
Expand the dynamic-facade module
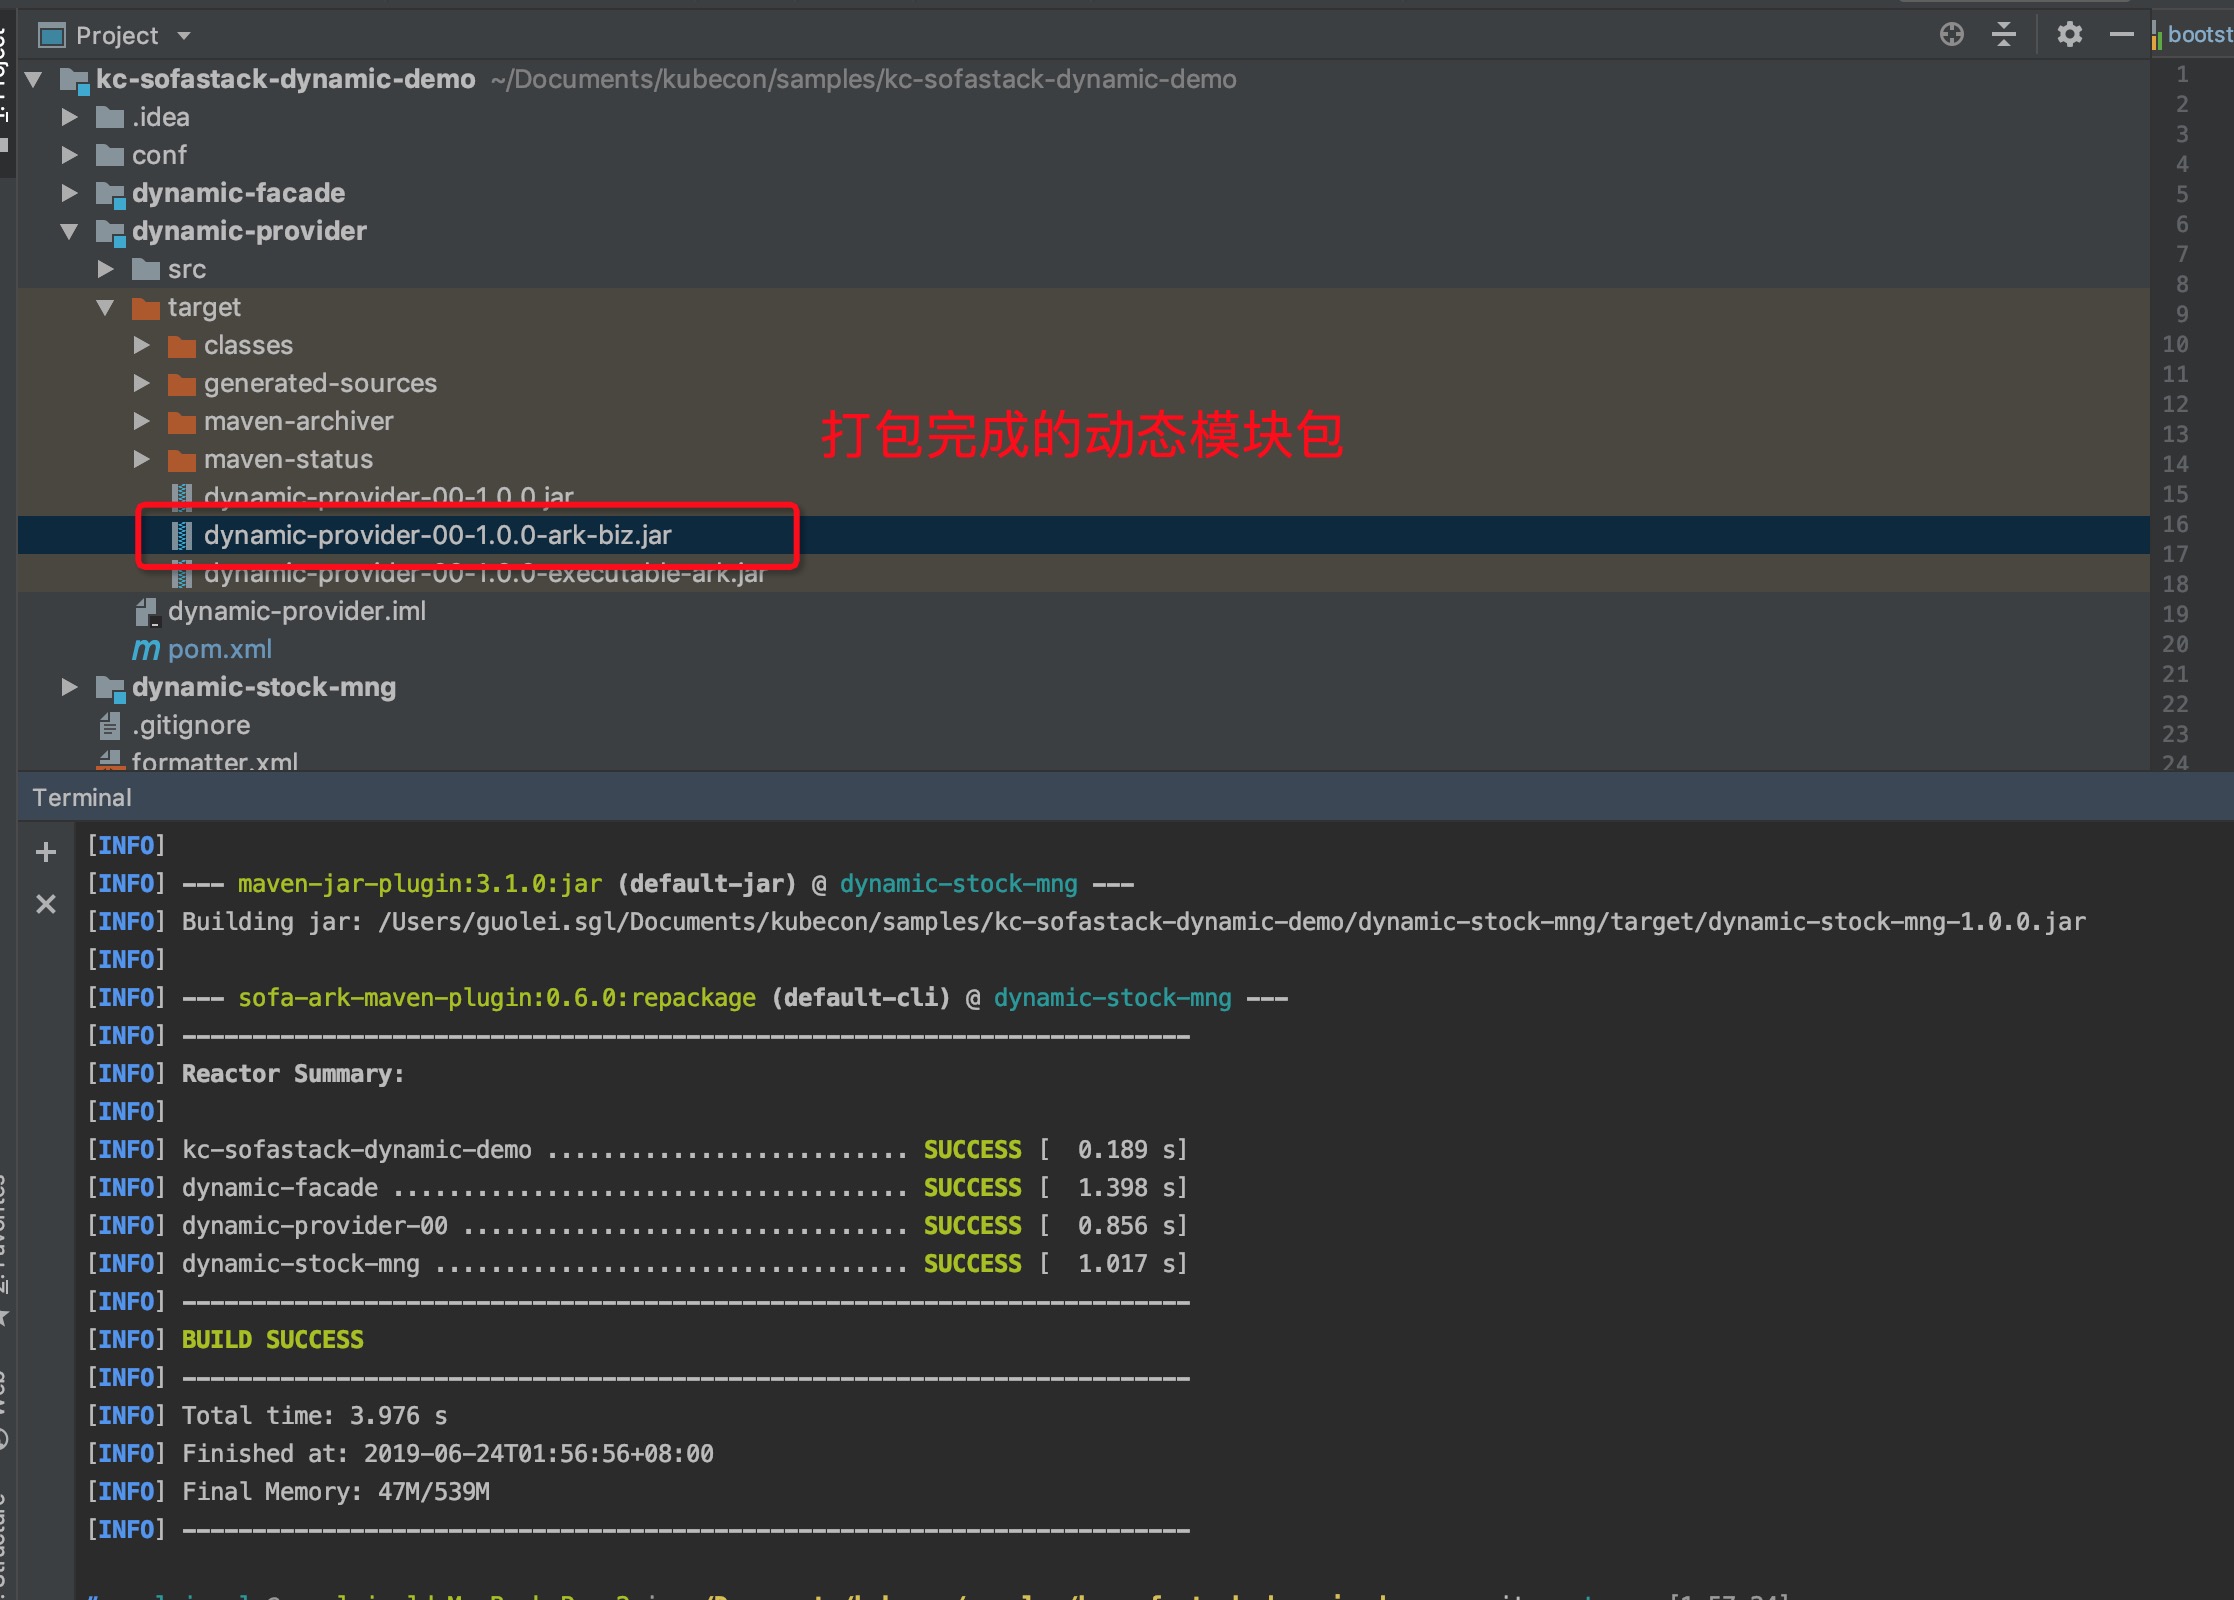[69, 193]
